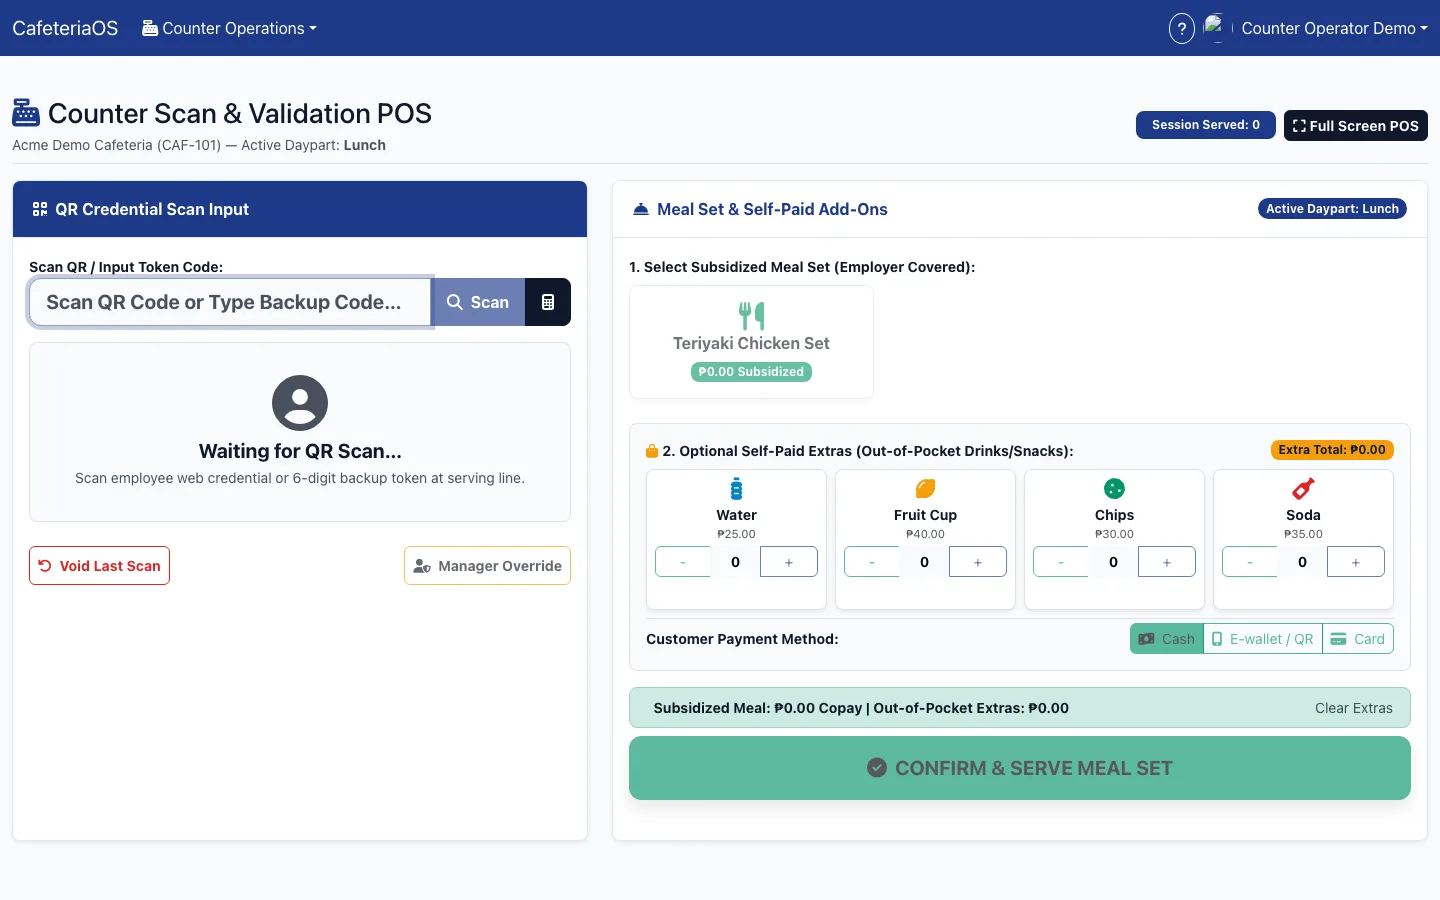Open the calculator keypad icon button

[x=548, y=302]
